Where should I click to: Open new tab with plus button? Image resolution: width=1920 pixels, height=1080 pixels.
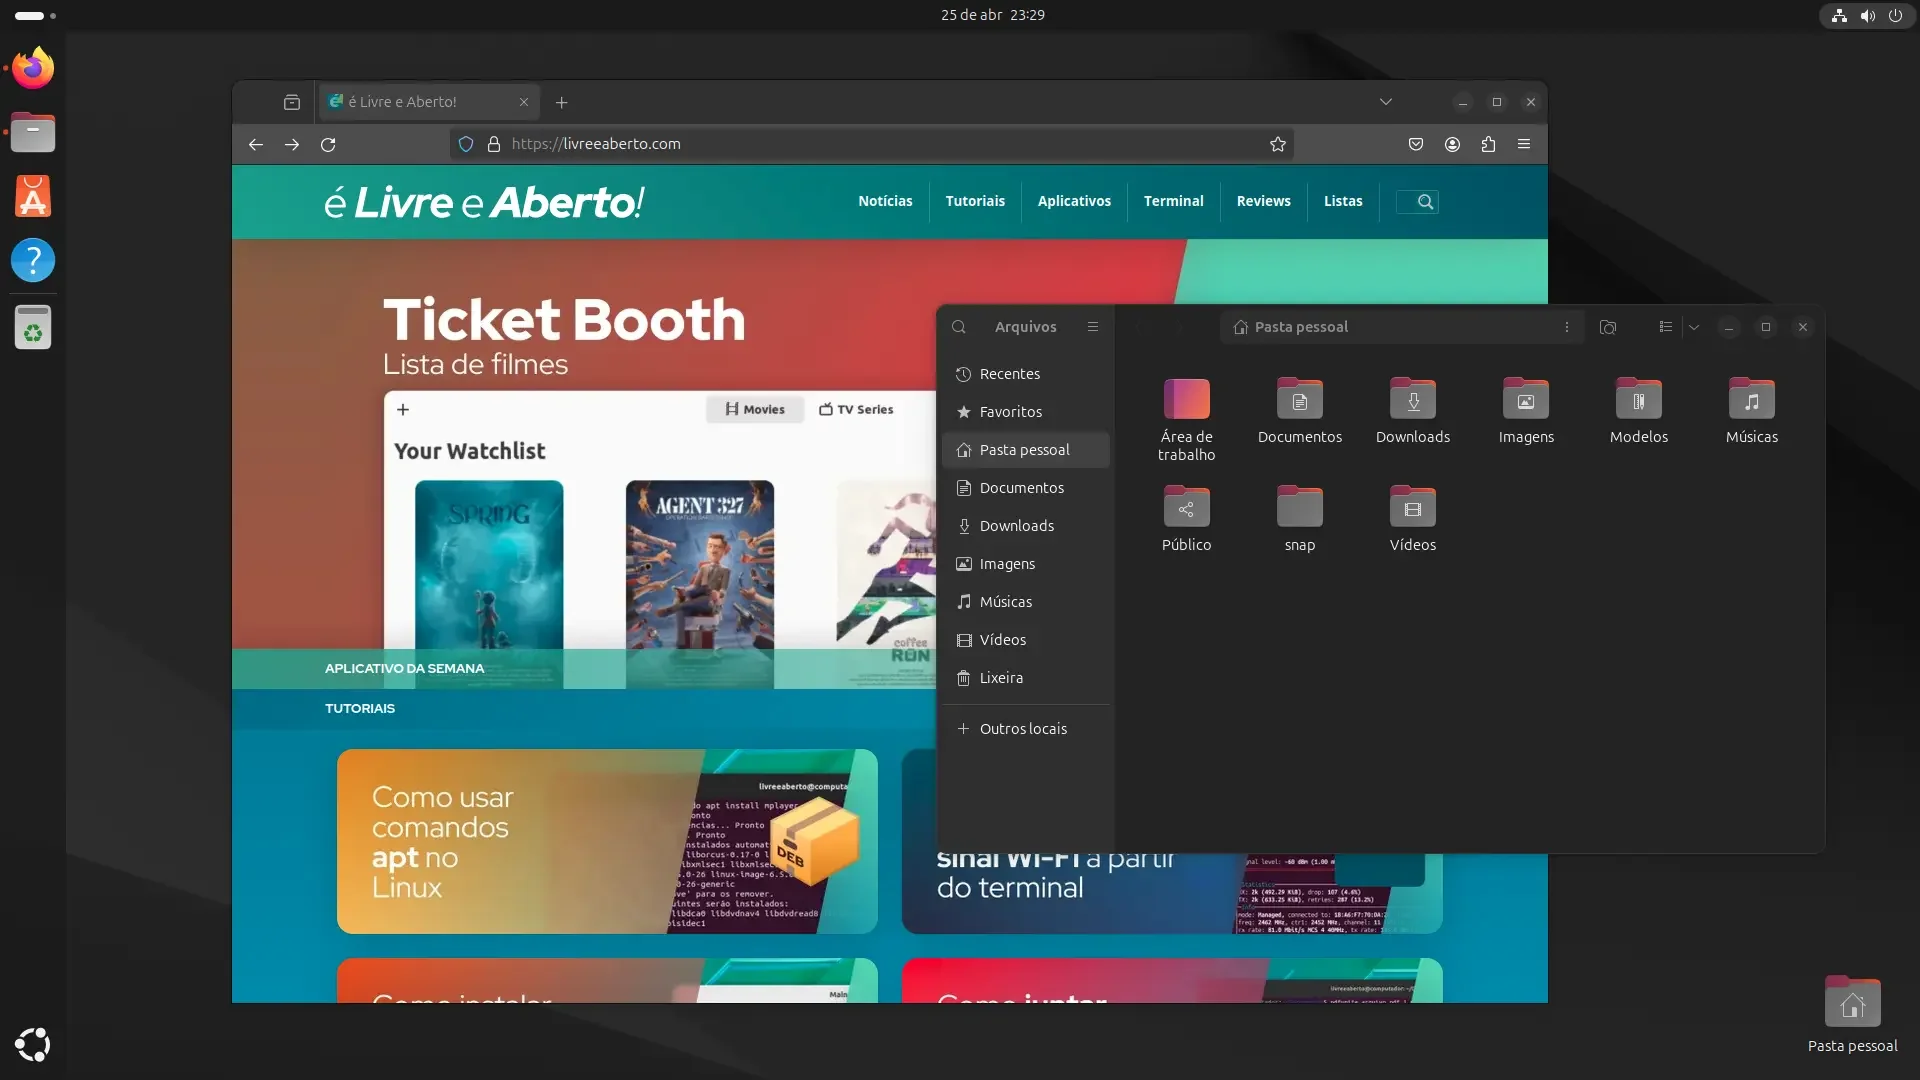pyautogui.click(x=562, y=102)
